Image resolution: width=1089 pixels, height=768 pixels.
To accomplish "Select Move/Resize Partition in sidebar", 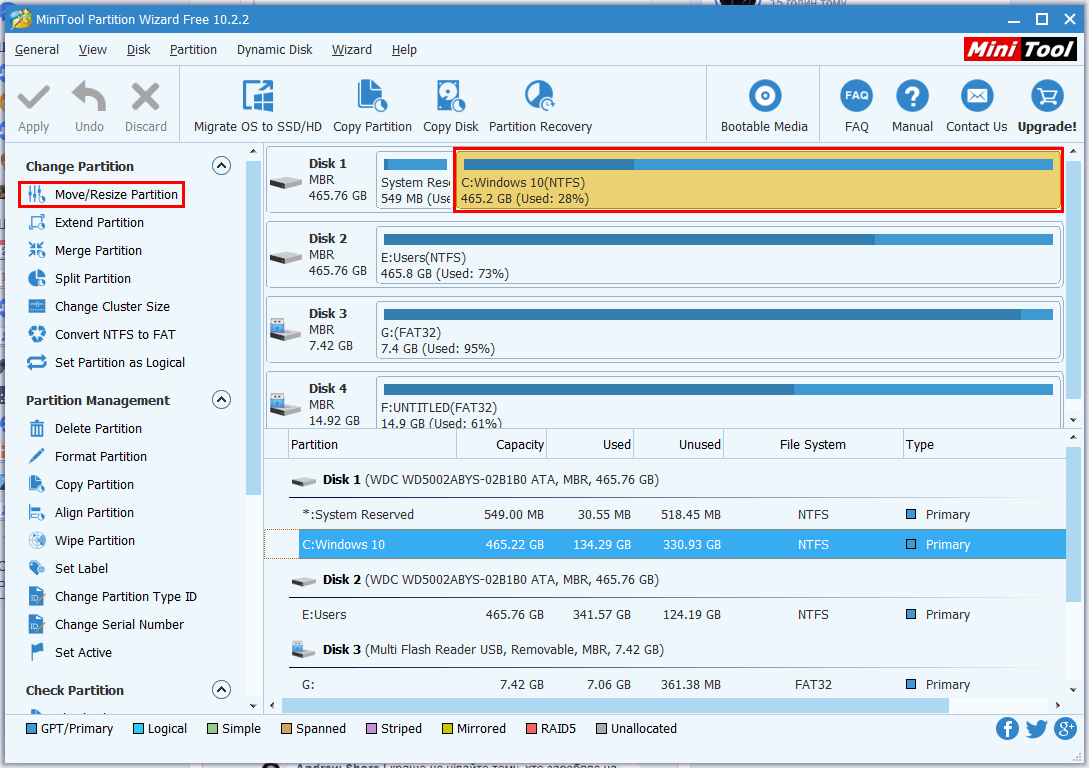I will (x=102, y=194).
